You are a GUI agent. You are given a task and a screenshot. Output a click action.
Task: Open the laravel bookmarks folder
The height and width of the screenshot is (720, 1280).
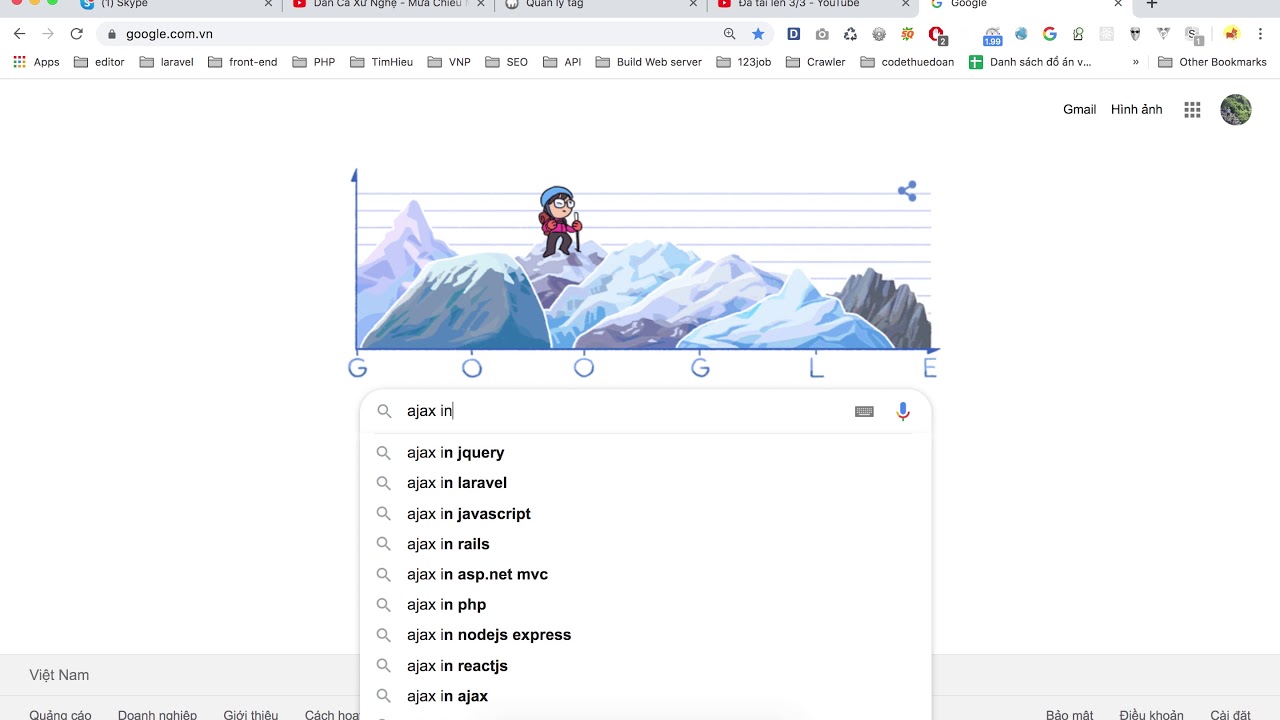pos(167,62)
